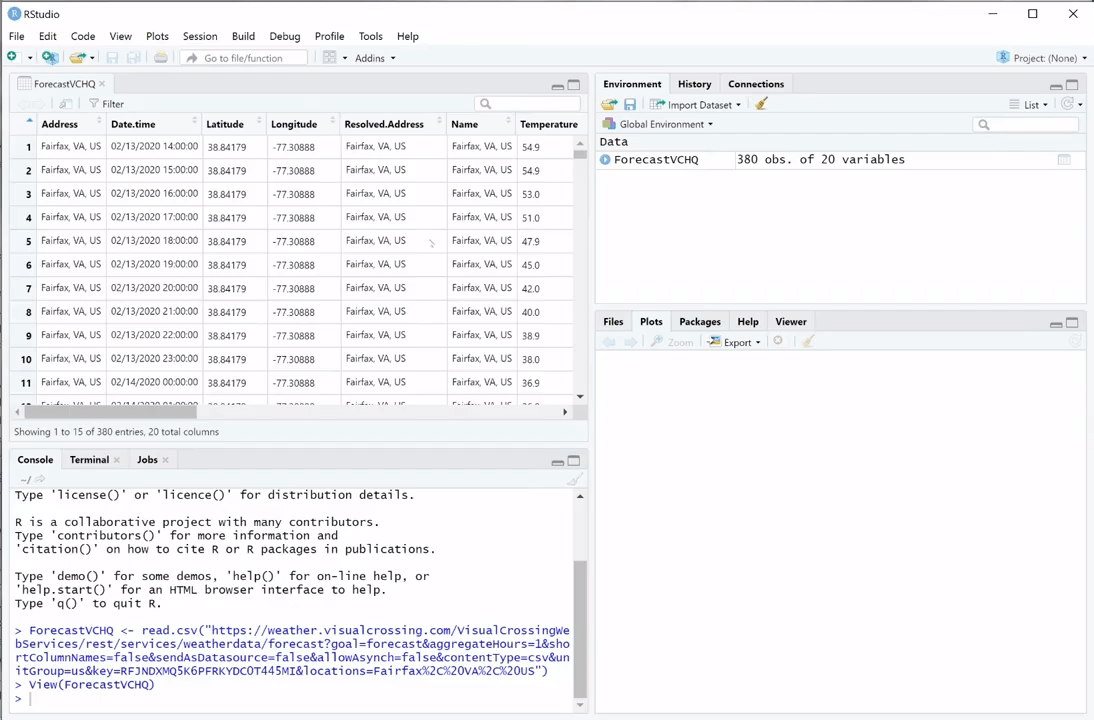Click the Create a Project icon
The height and width of the screenshot is (720, 1094).
tap(50, 58)
